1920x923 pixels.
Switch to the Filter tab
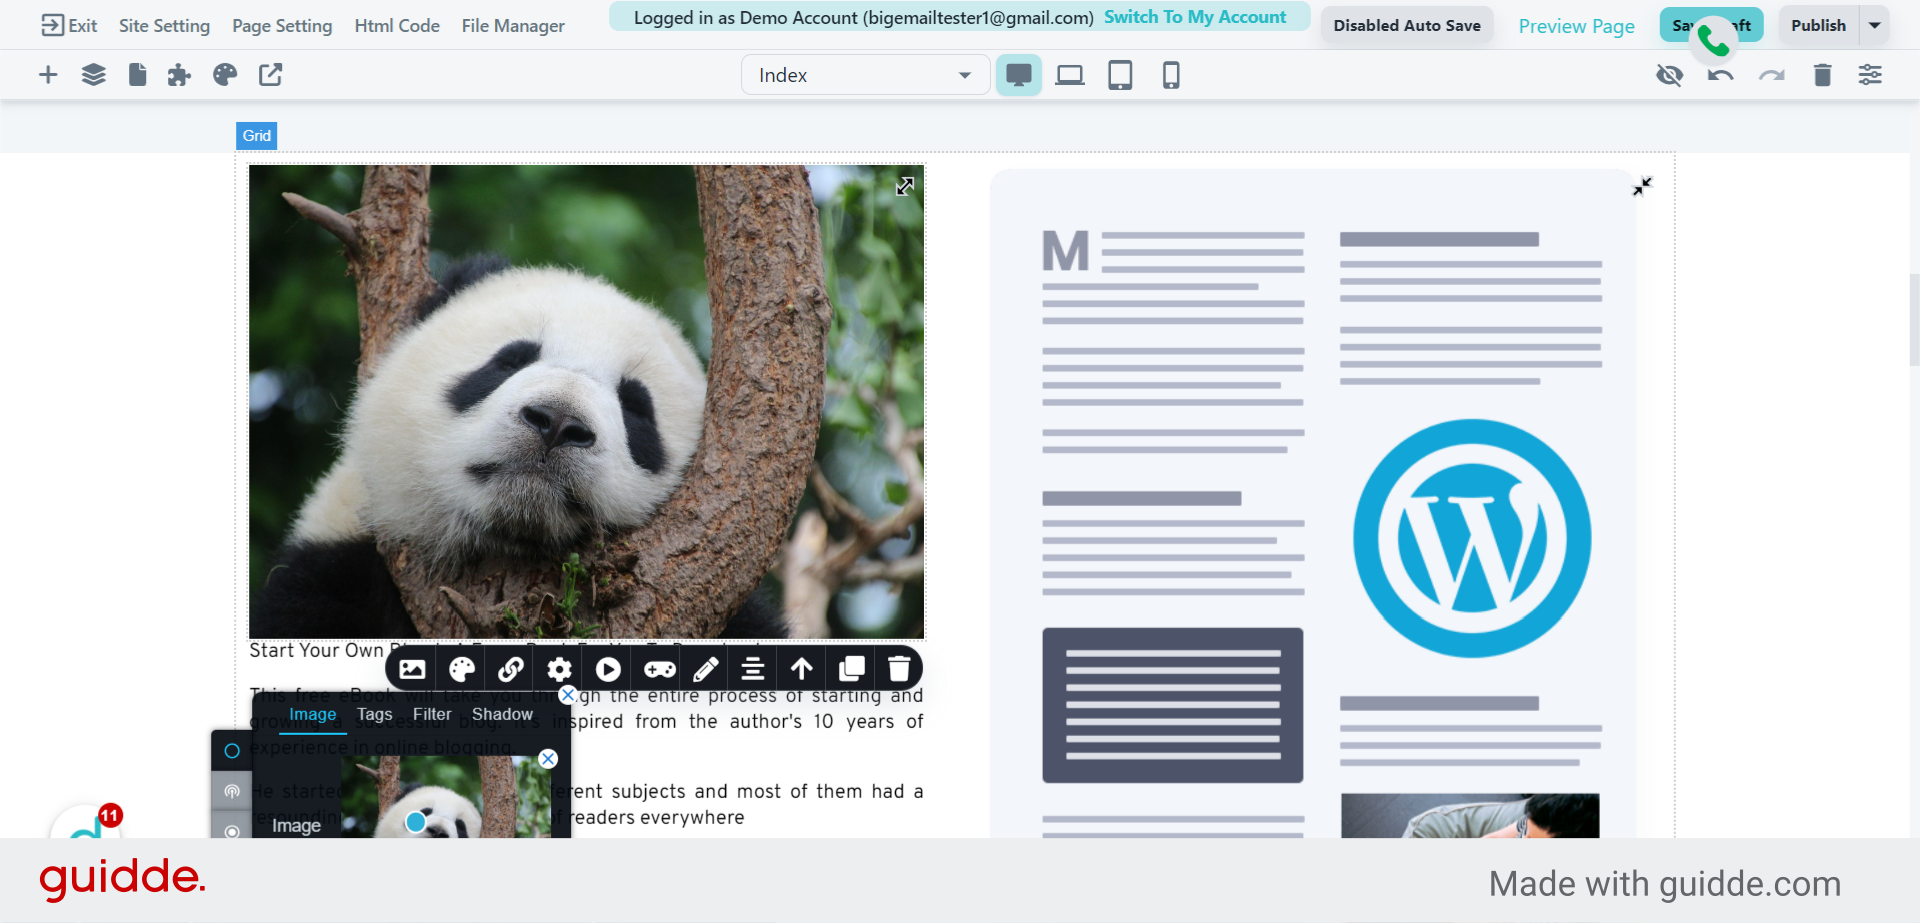[432, 714]
